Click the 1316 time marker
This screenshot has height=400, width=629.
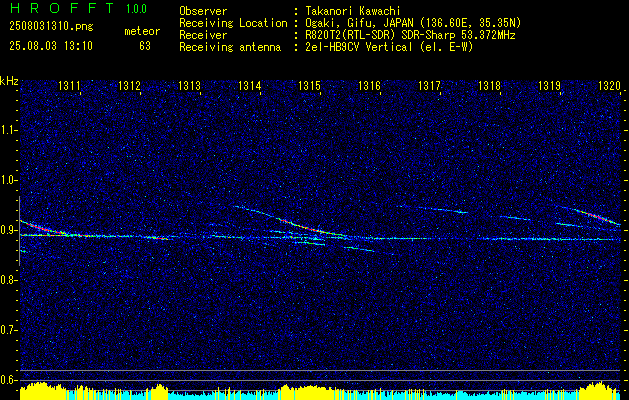369,85
